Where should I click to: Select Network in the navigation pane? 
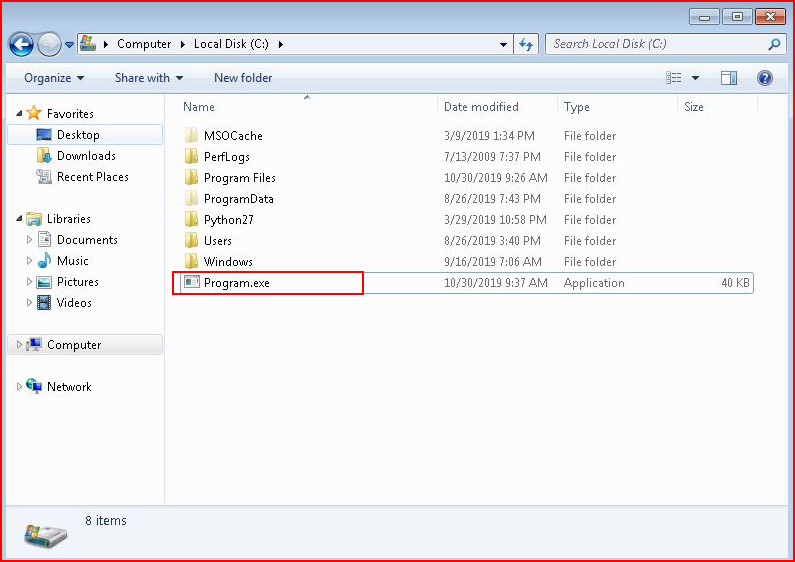[69, 387]
